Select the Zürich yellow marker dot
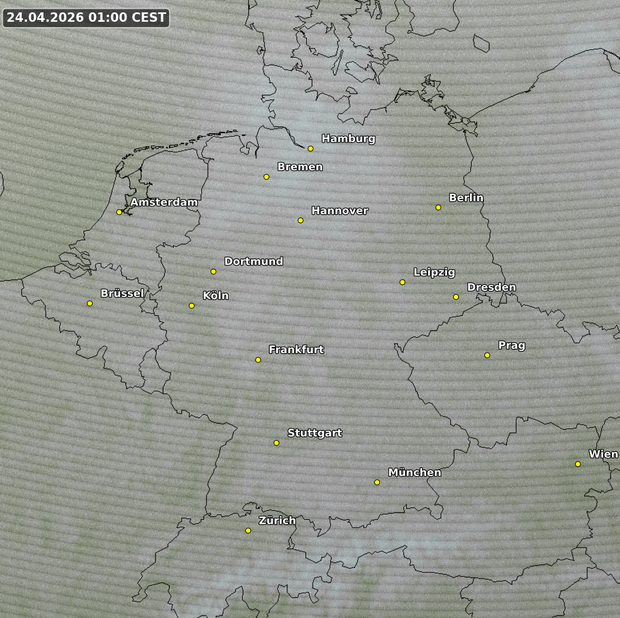The image size is (620, 618). 248,530
